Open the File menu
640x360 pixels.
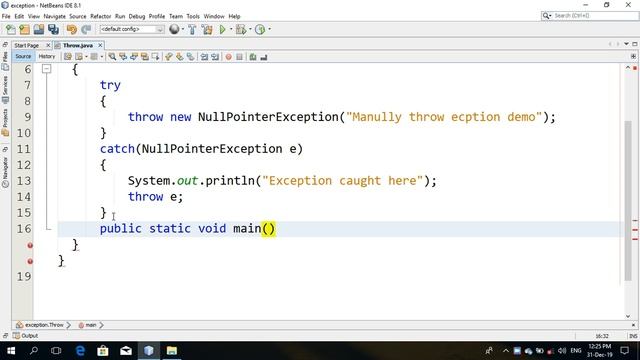tap(6, 16)
